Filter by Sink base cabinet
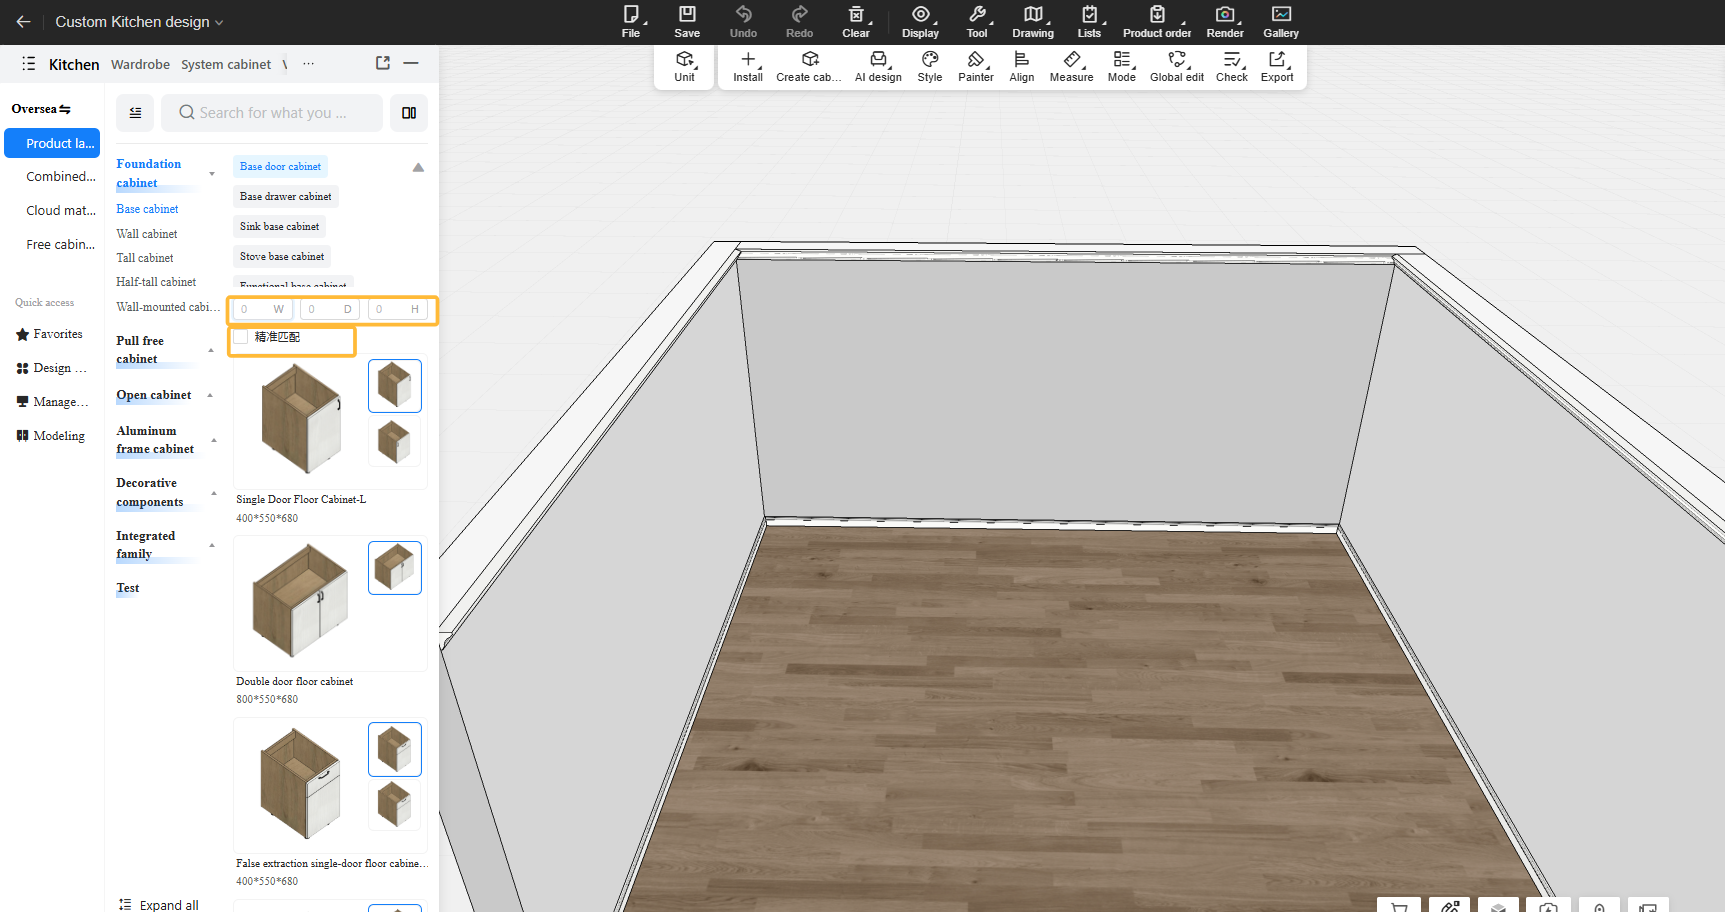 pos(279,226)
